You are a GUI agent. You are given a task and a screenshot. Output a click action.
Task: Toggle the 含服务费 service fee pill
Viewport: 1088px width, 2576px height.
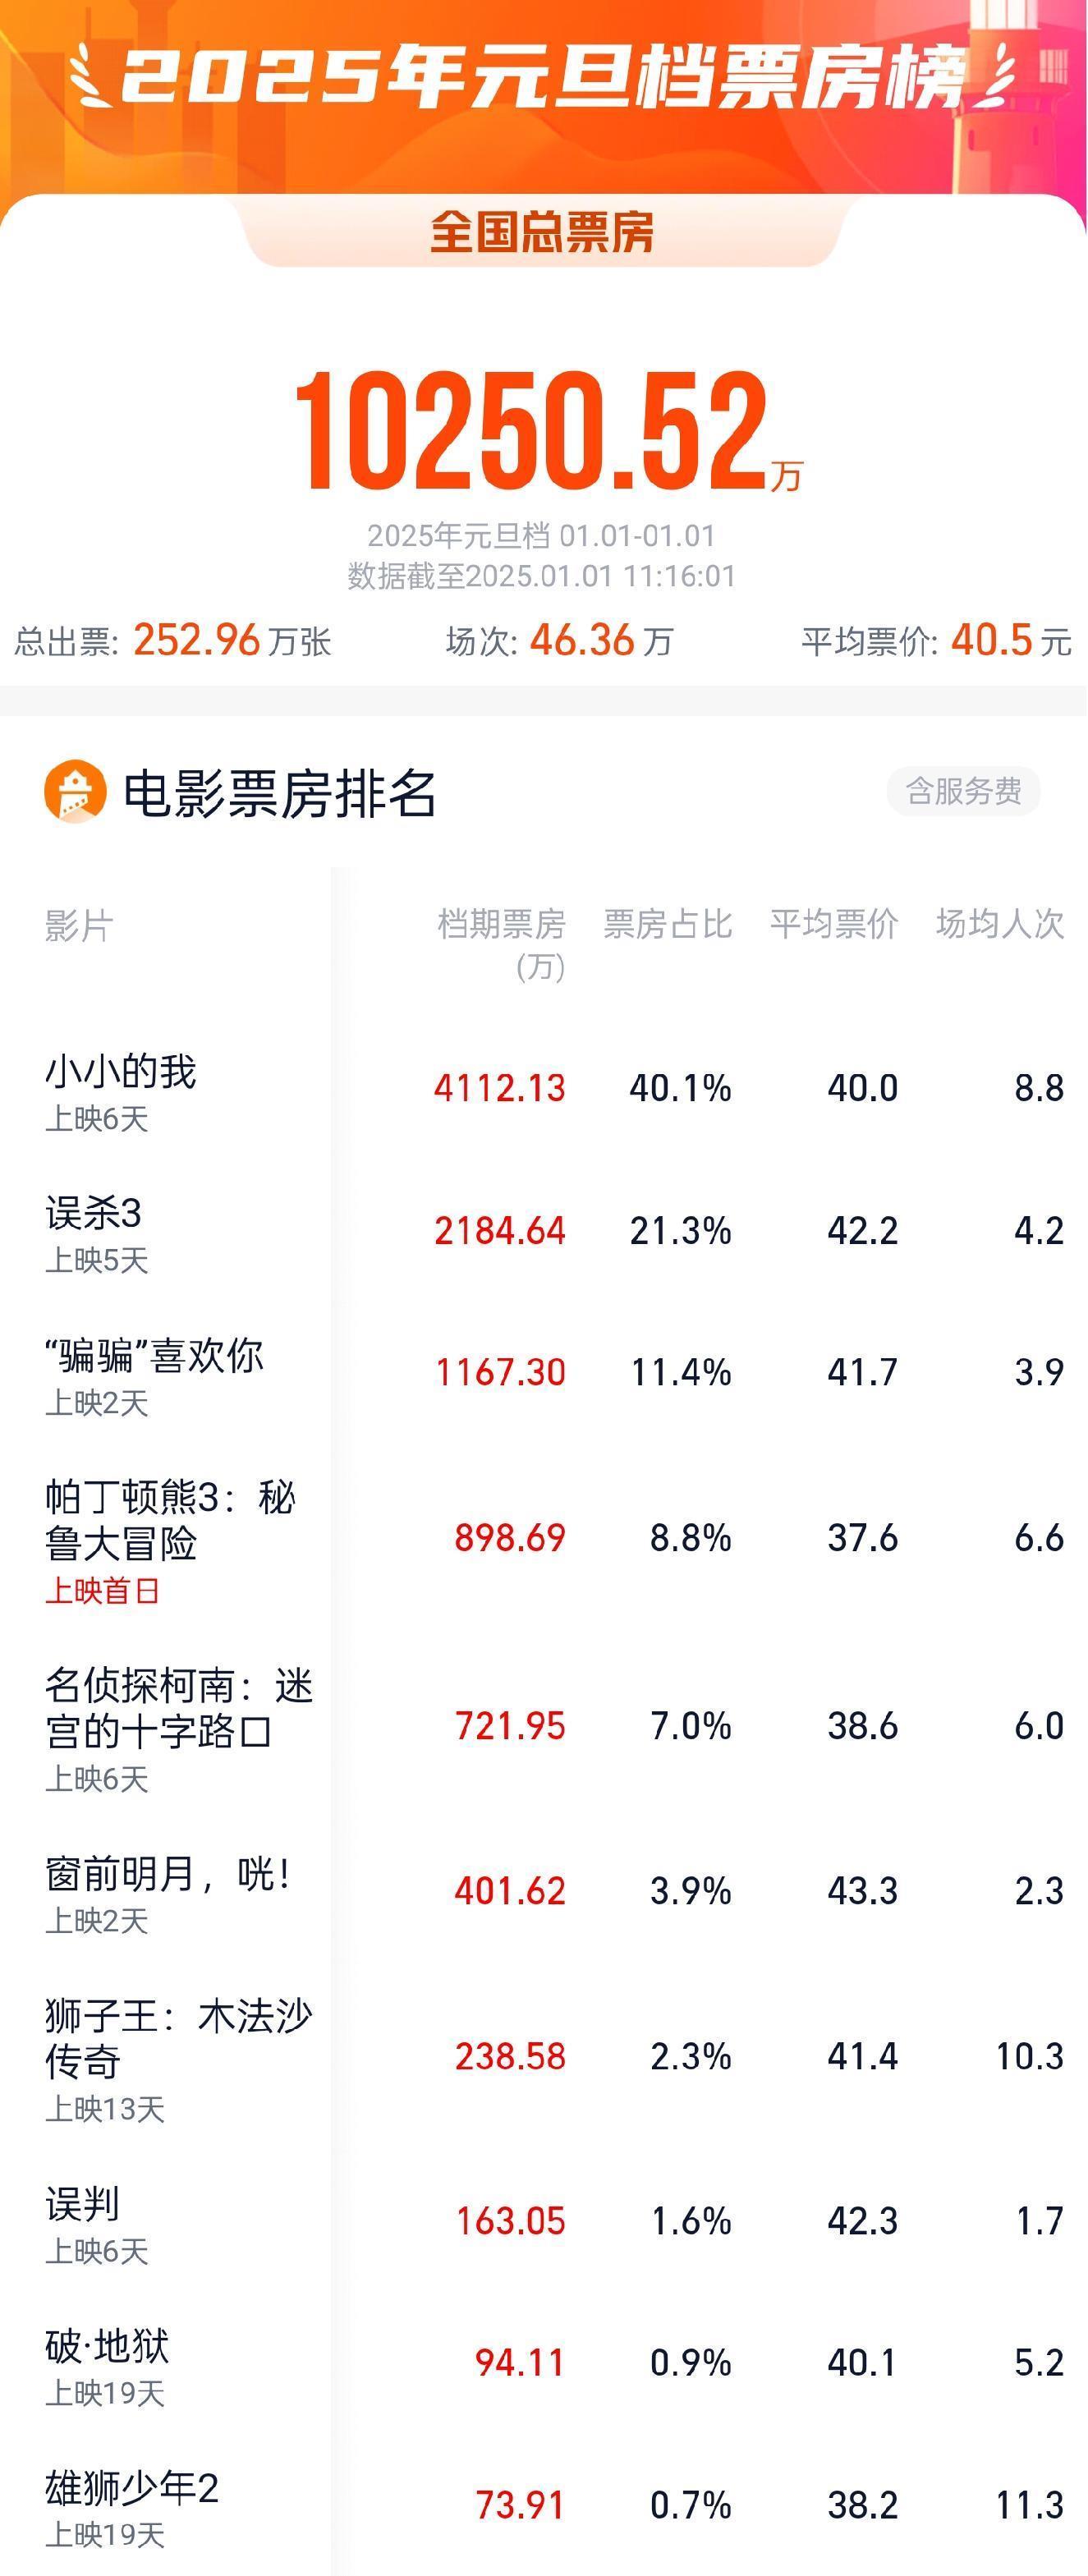(x=963, y=792)
